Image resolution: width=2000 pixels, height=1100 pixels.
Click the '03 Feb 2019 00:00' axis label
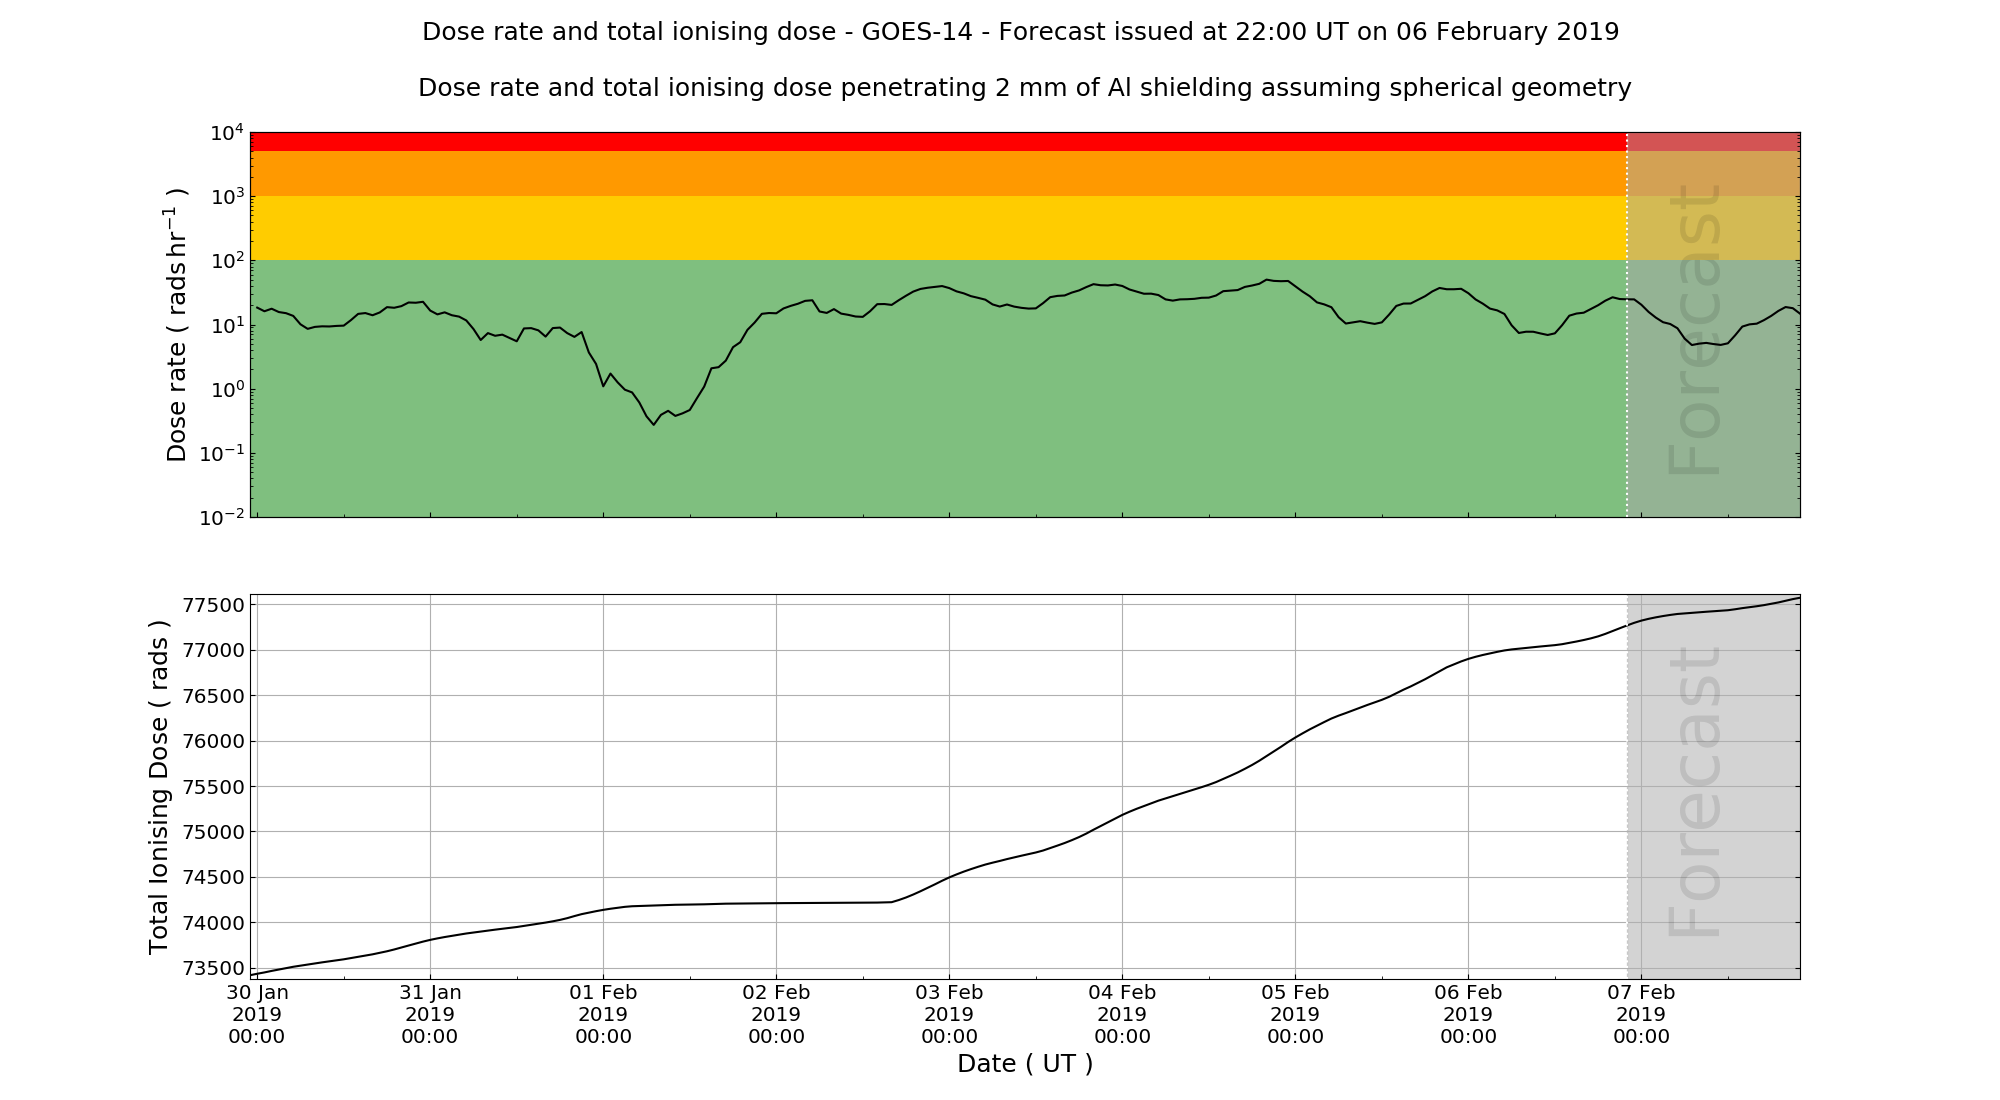949,1014
